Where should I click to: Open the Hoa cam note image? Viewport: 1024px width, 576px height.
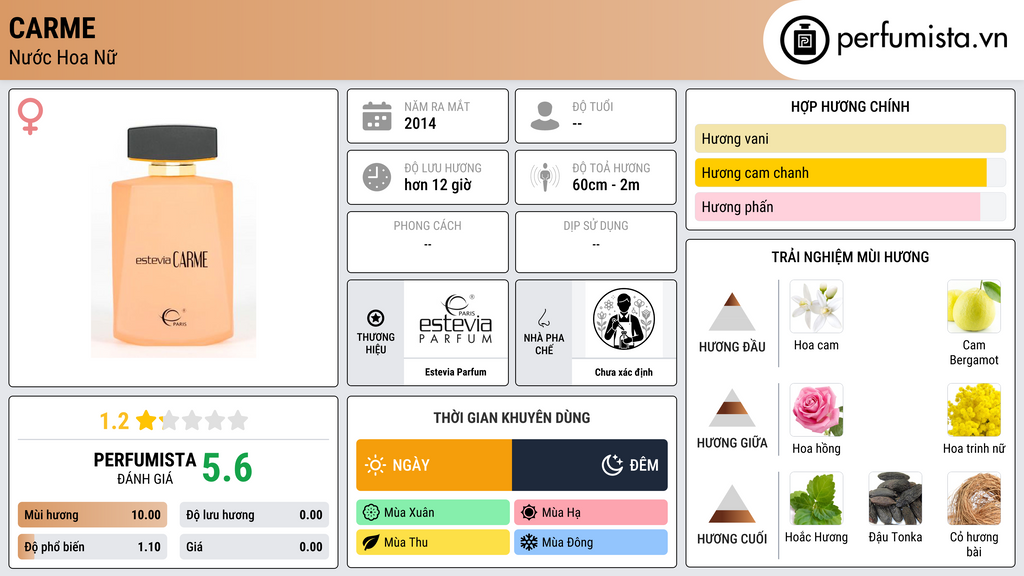click(x=816, y=307)
